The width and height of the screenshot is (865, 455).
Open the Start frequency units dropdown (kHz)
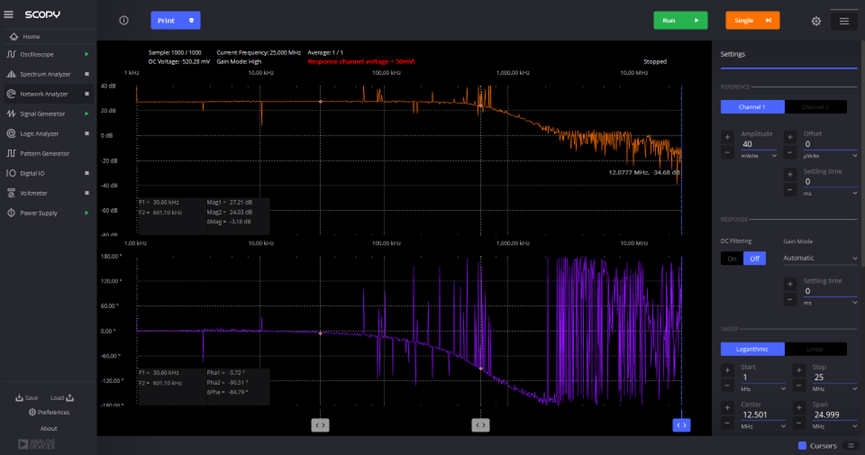[x=763, y=389]
